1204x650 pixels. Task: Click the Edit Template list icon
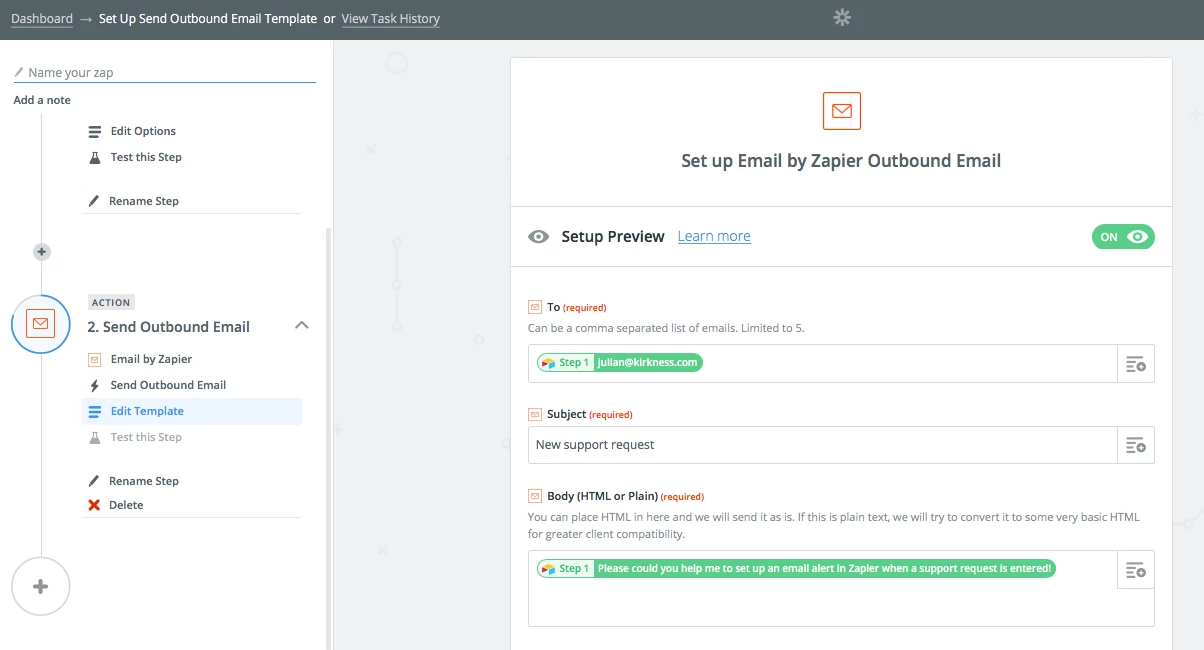click(x=95, y=411)
